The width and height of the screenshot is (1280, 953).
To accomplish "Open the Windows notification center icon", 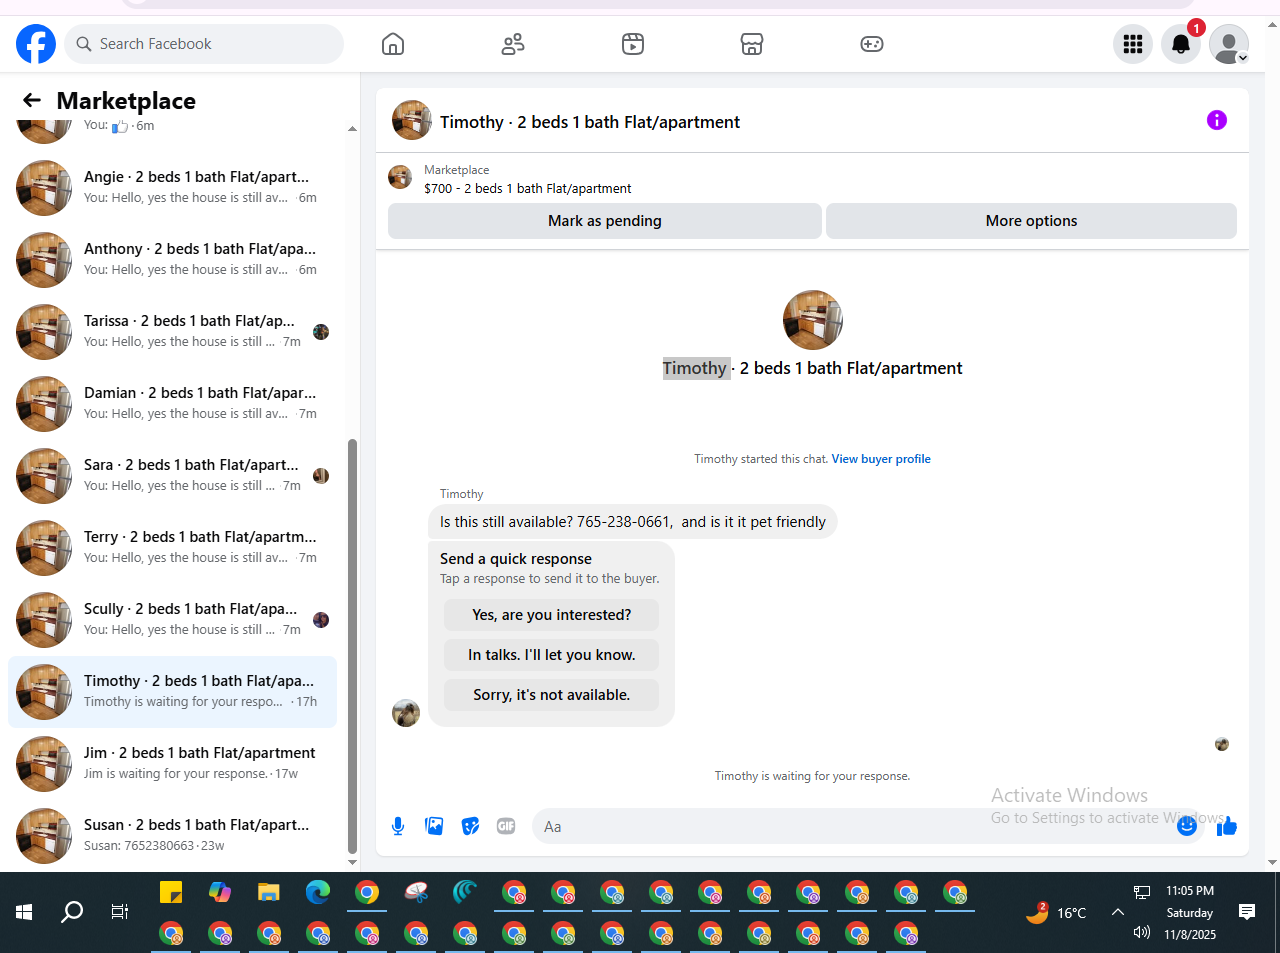I will tap(1247, 911).
